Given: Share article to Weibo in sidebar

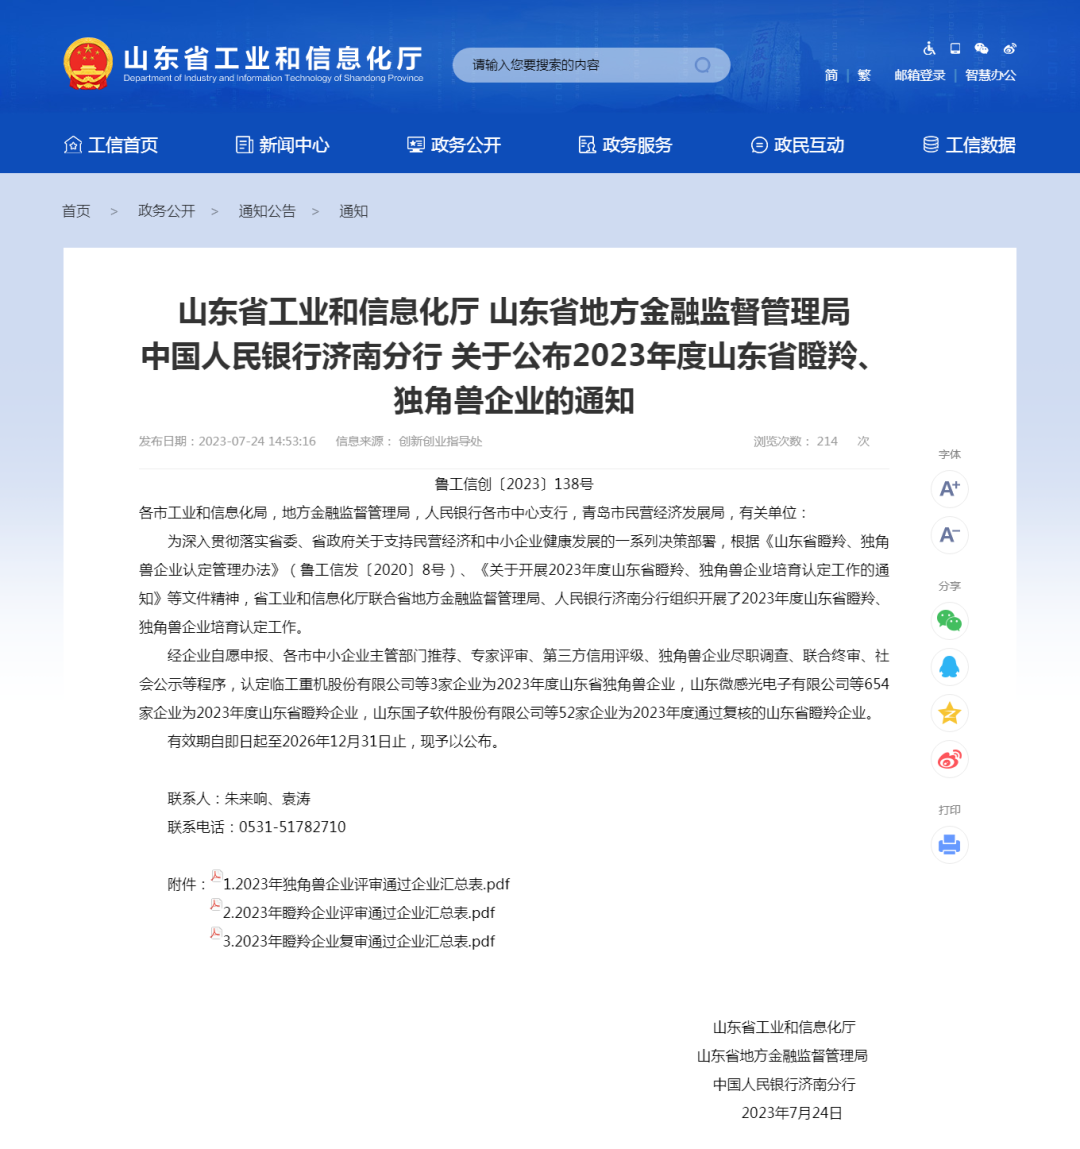Looking at the screenshot, I should 950,759.
